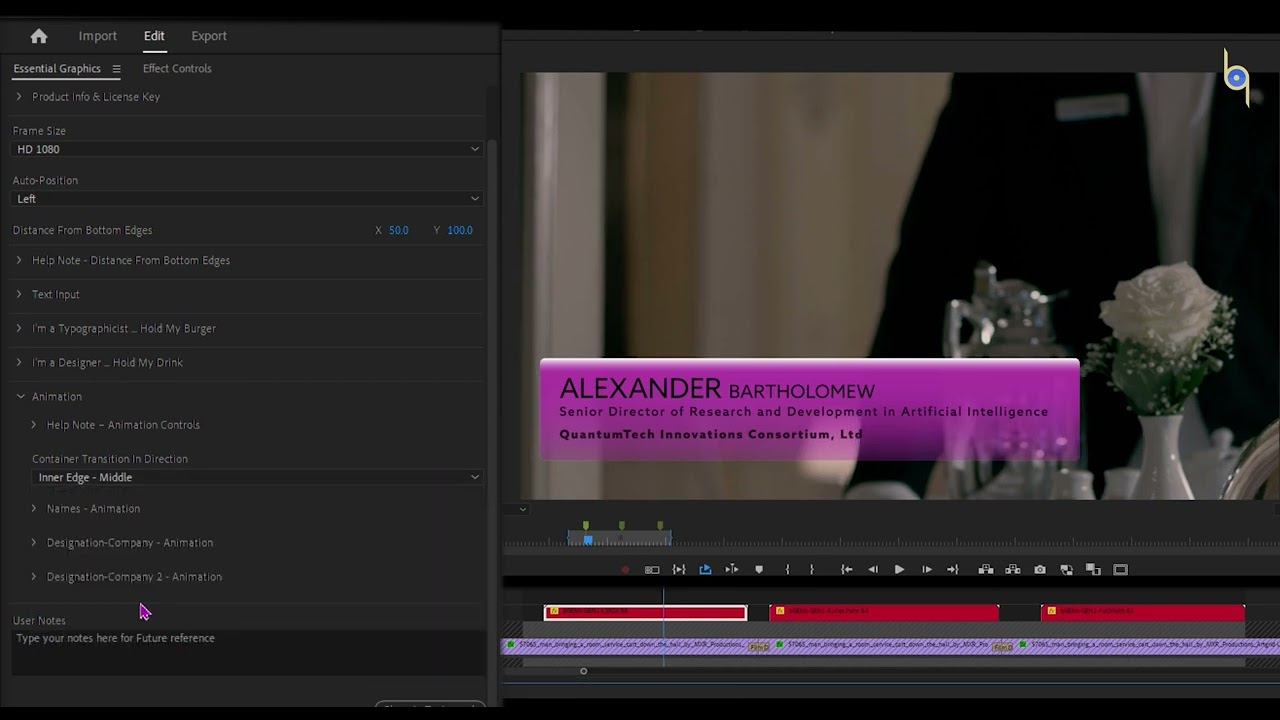
Task: Add a marker in the program monitor
Action: coord(759,570)
